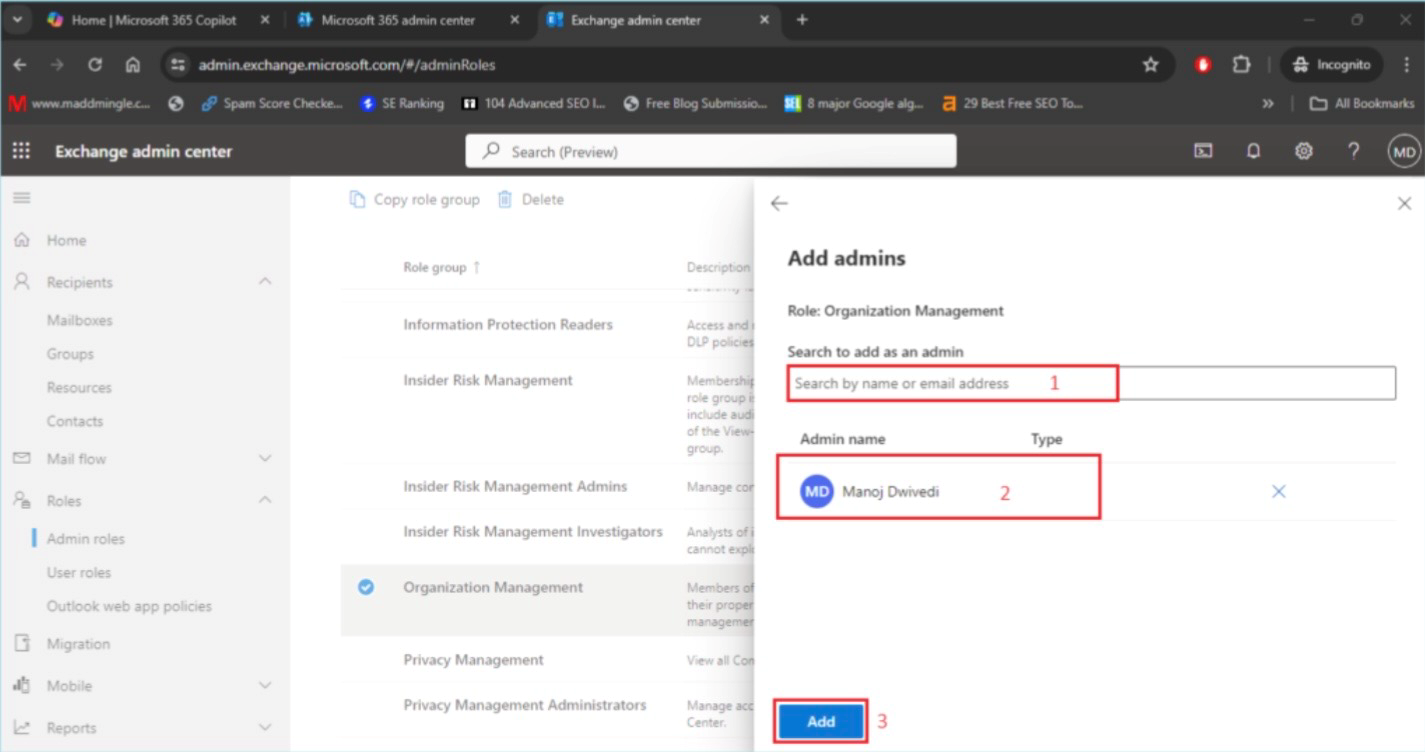
Task: Sort by the Role group column header
Action: click(442, 267)
